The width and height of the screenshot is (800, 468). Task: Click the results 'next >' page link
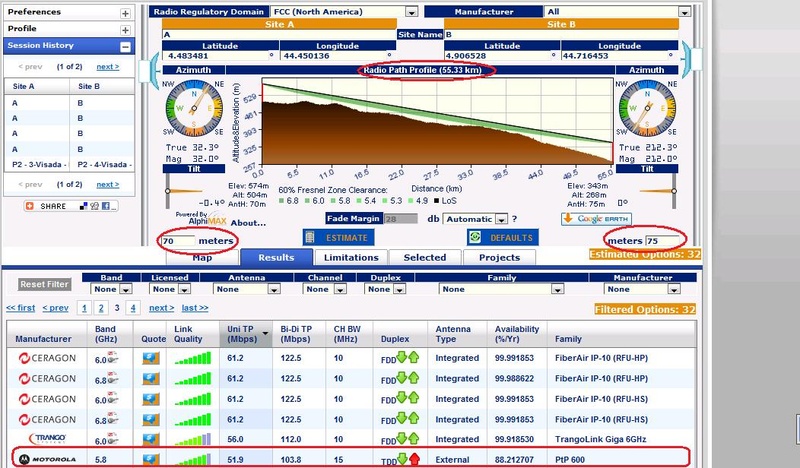[x=161, y=308]
